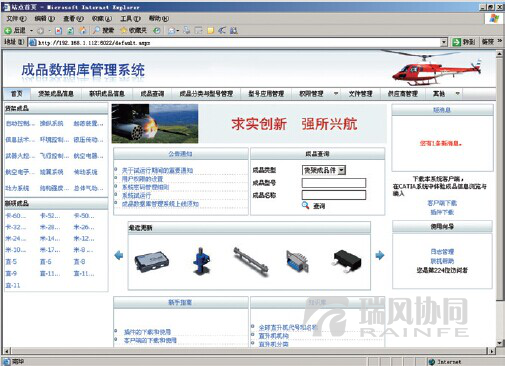The image size is (505, 366).
Task: Open Search with the magnifier toolbar icon
Action: [96, 30]
